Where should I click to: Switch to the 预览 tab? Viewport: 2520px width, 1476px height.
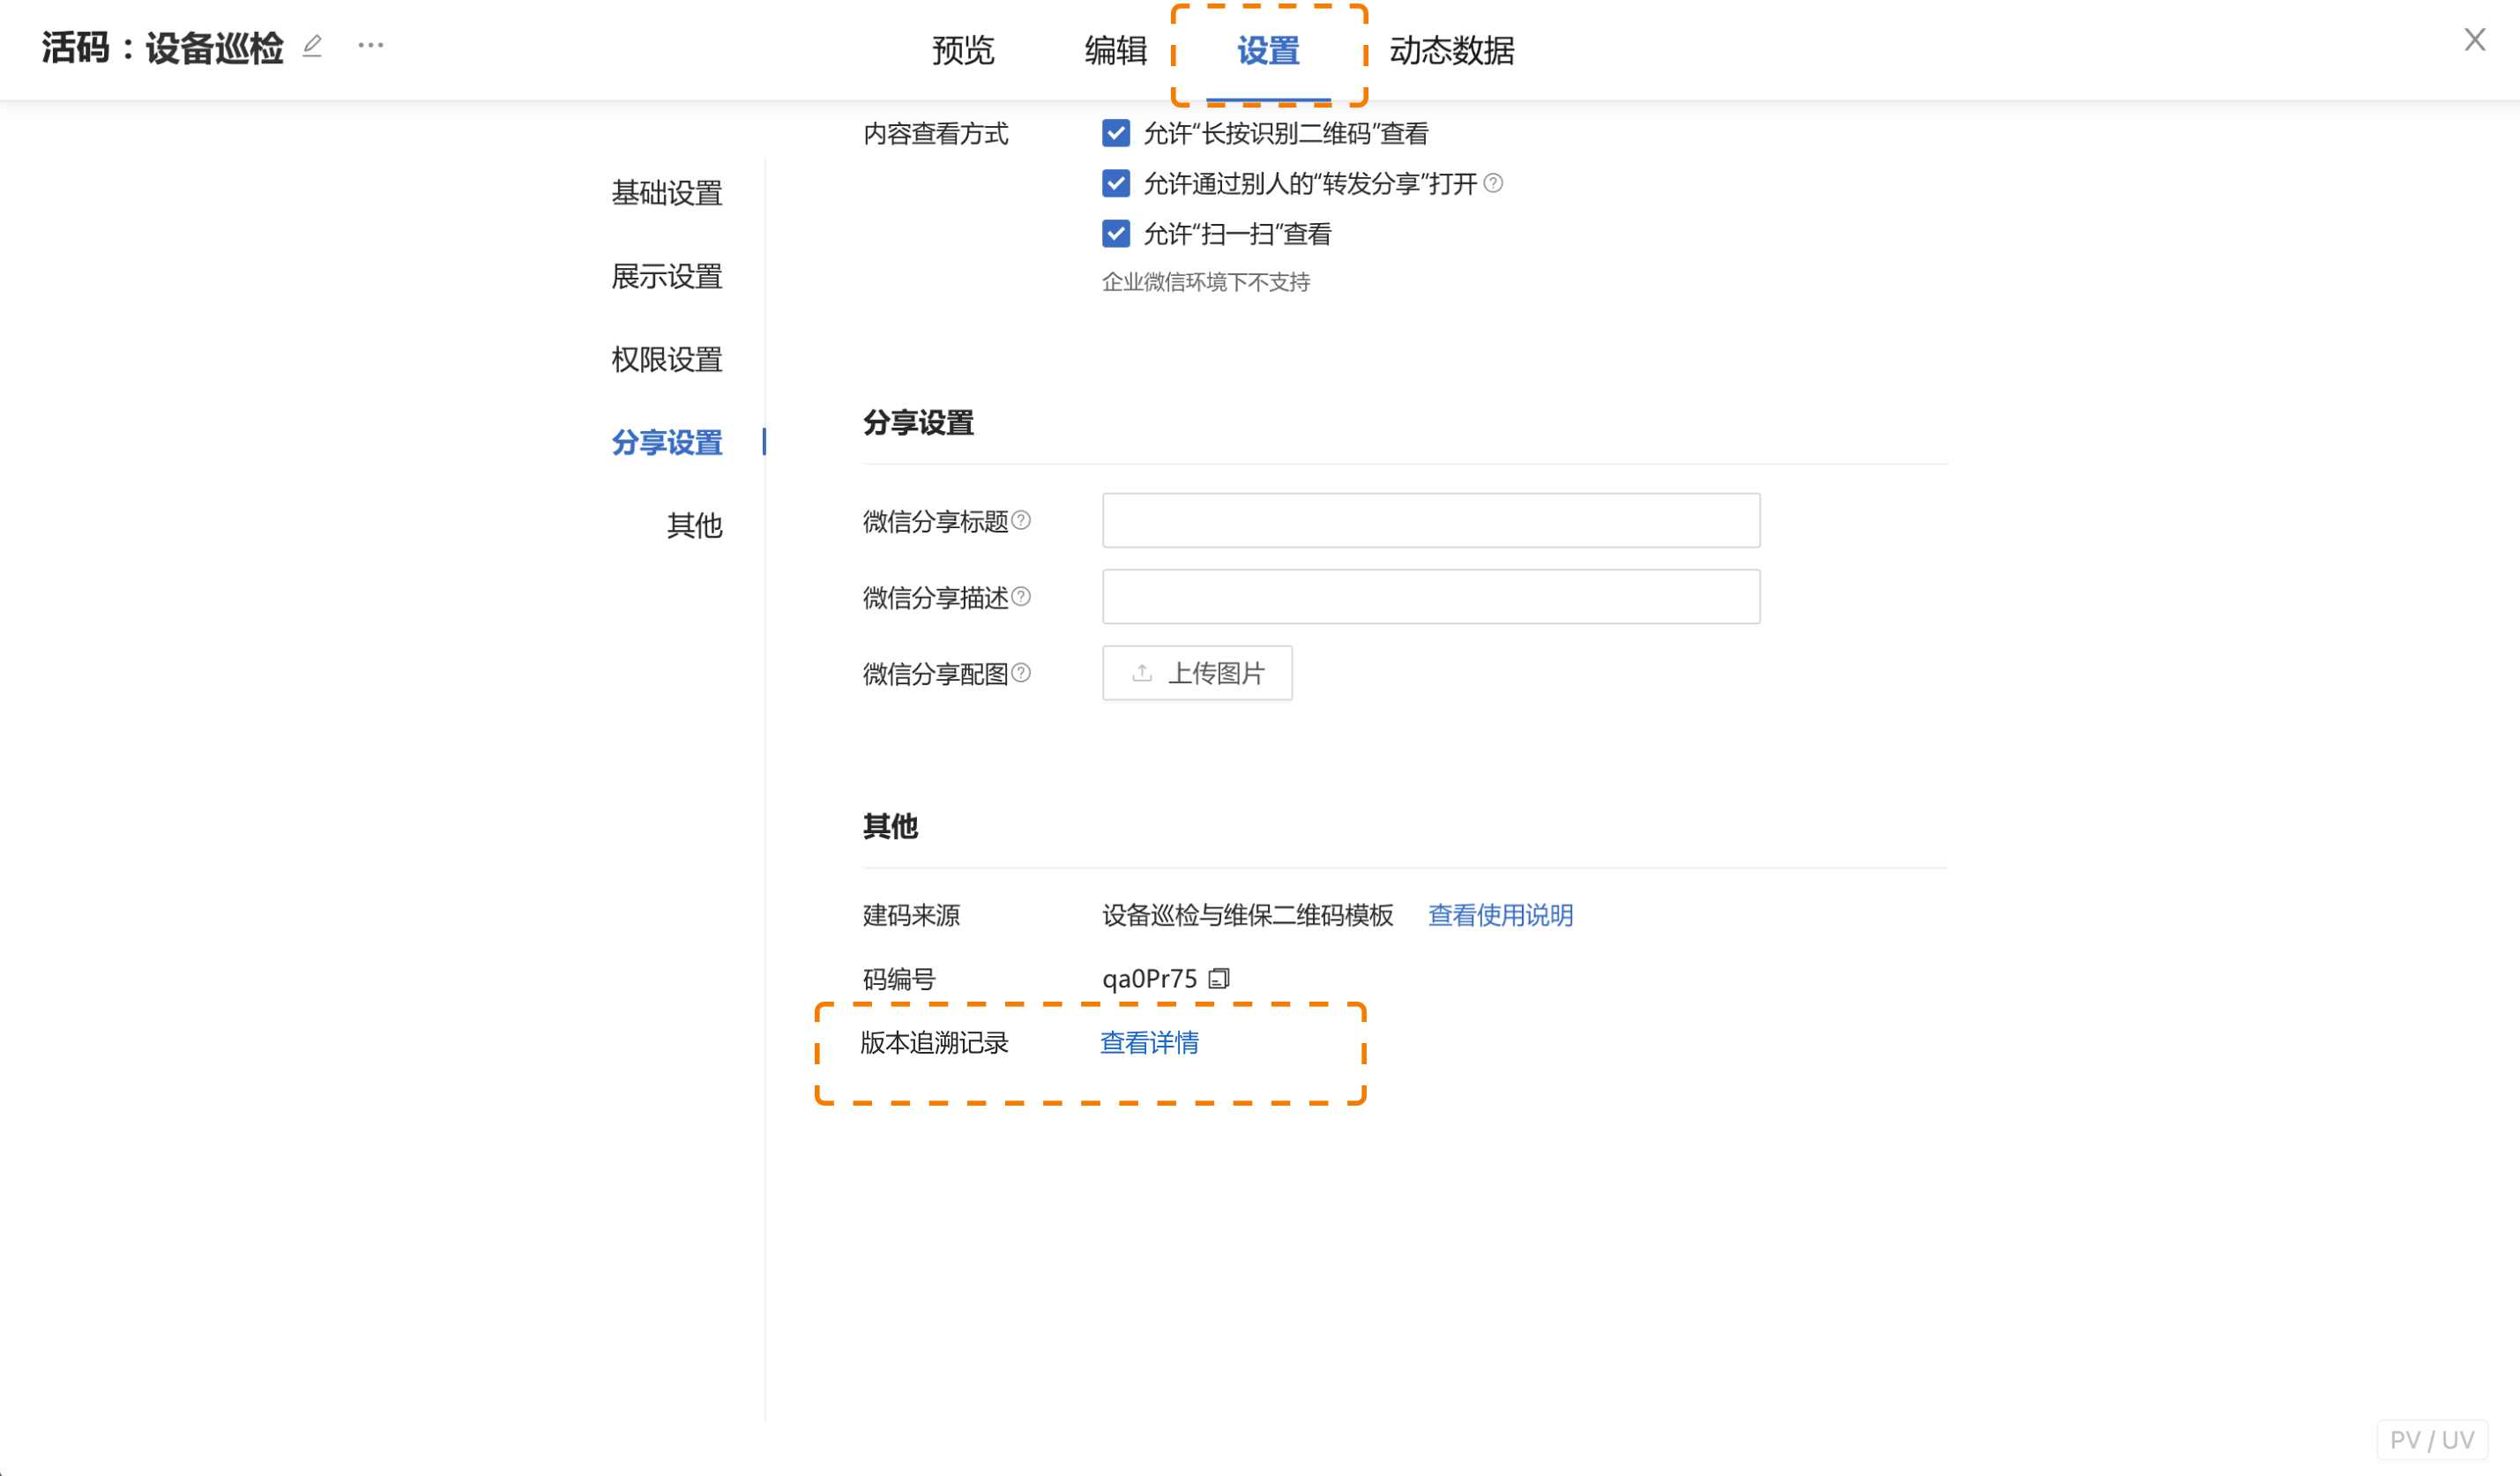tap(962, 50)
